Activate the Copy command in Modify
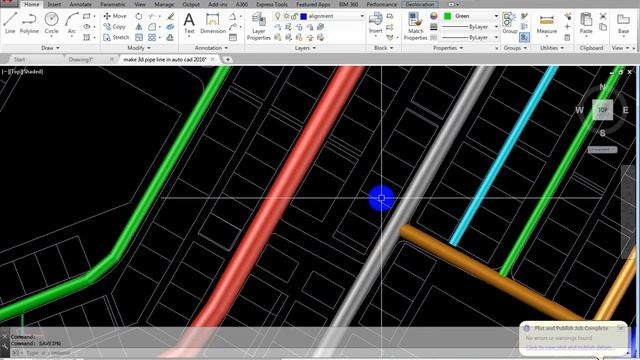Image resolution: width=640 pixels, height=360 pixels. [x=114, y=27]
